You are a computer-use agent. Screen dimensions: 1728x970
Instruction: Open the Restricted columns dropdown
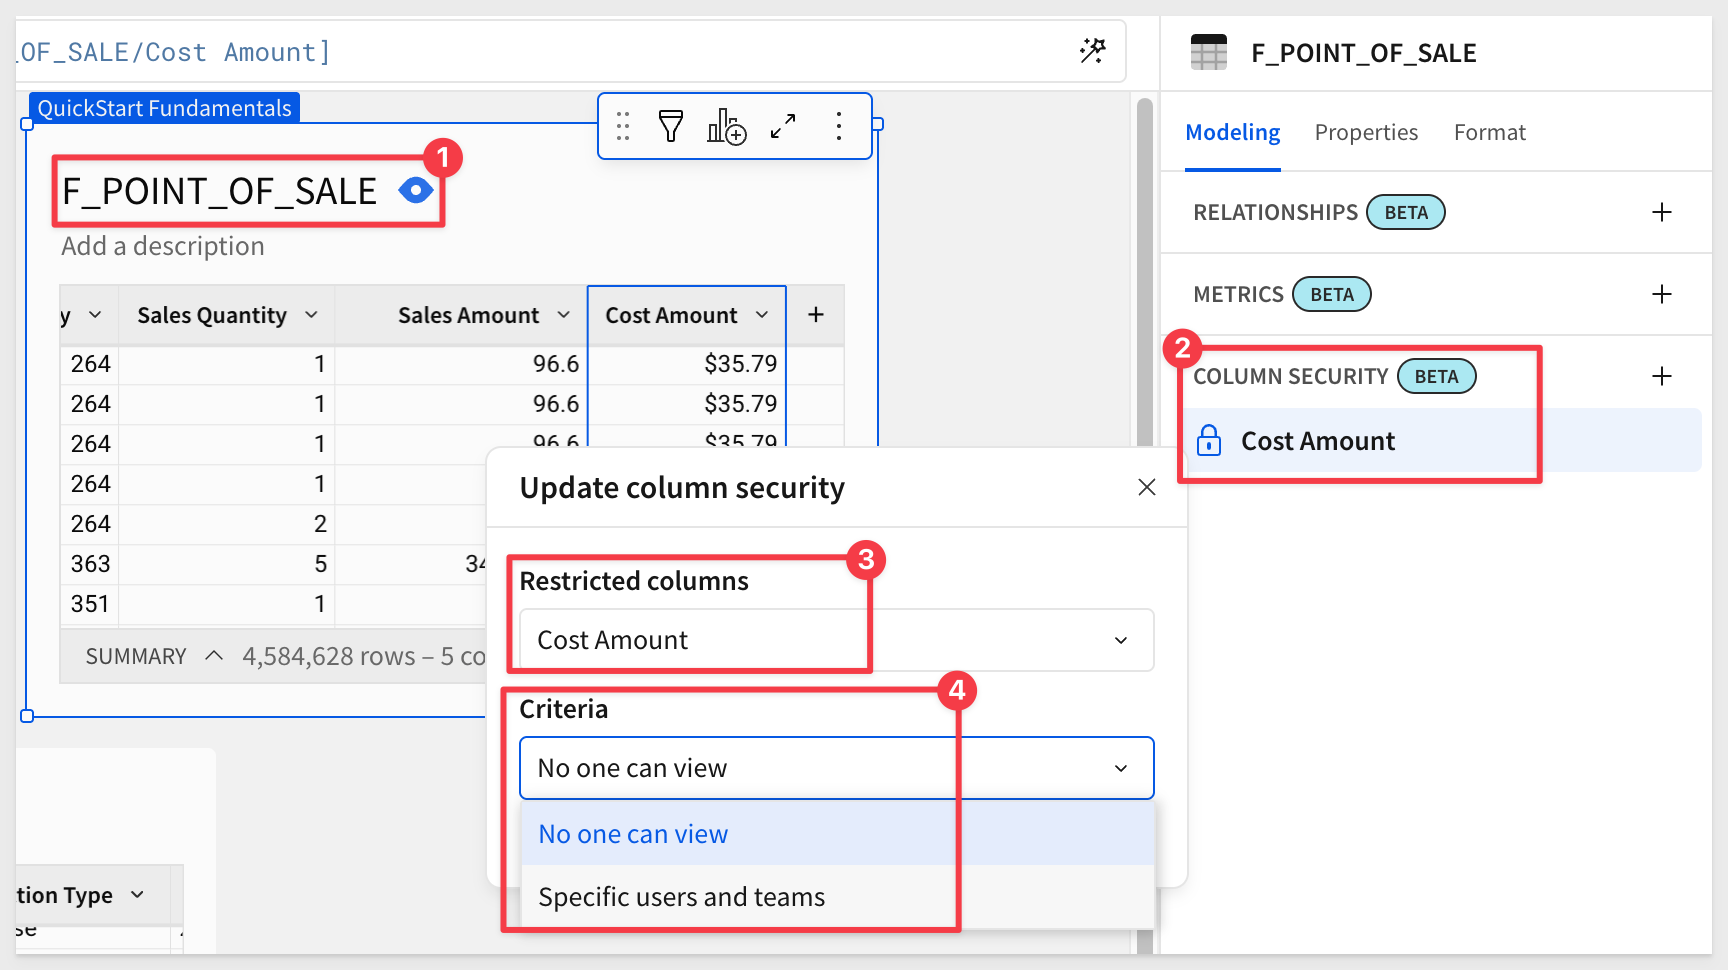(x=836, y=640)
